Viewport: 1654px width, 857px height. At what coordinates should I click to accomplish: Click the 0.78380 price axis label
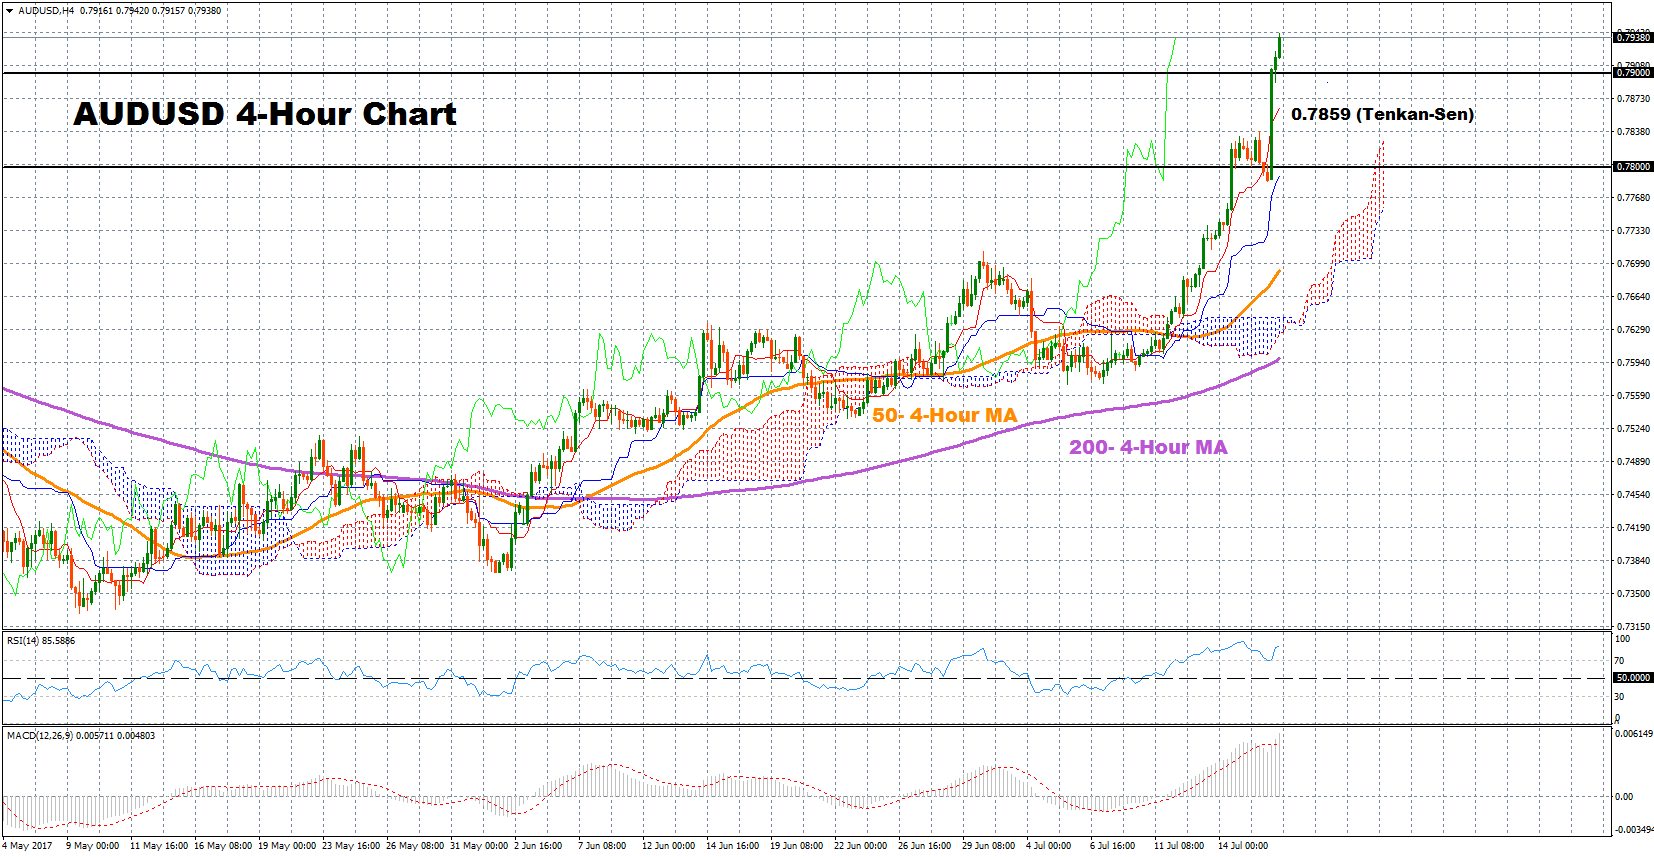pos(1633,132)
